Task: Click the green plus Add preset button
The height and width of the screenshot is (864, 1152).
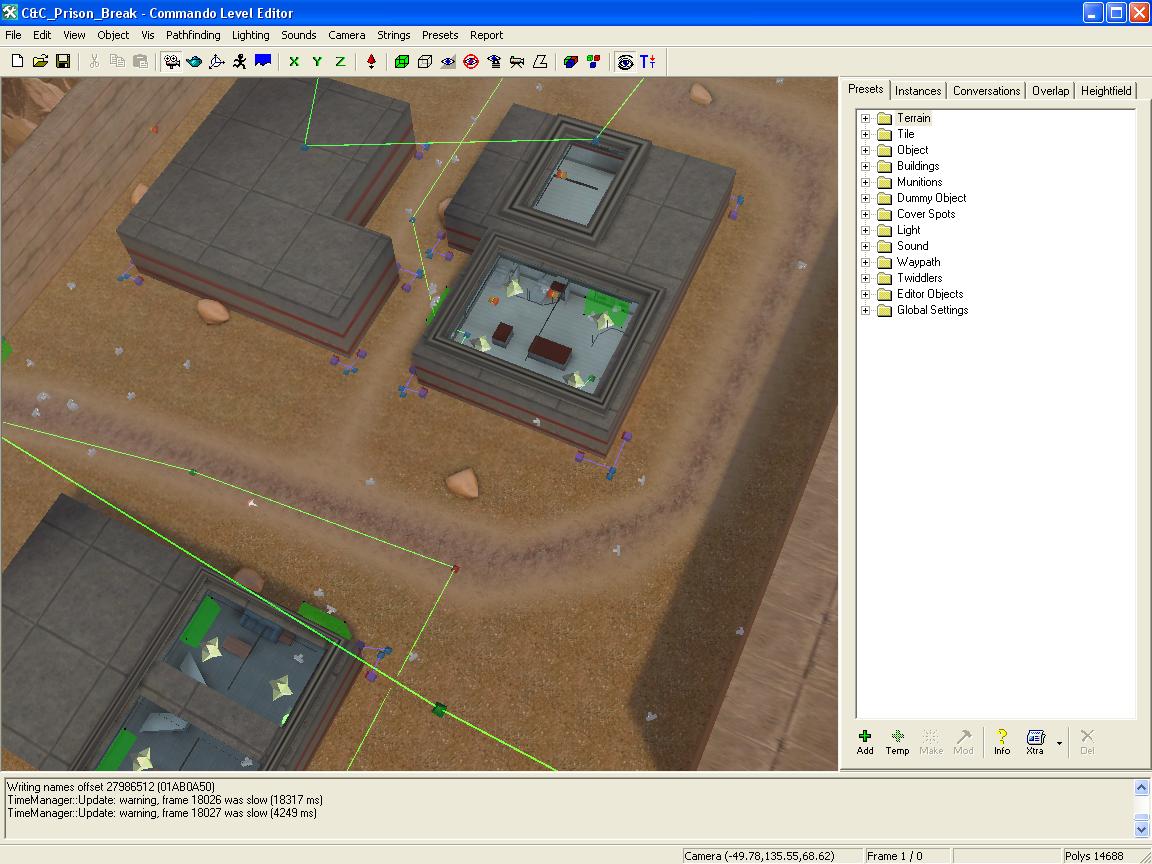Action: [x=865, y=741]
